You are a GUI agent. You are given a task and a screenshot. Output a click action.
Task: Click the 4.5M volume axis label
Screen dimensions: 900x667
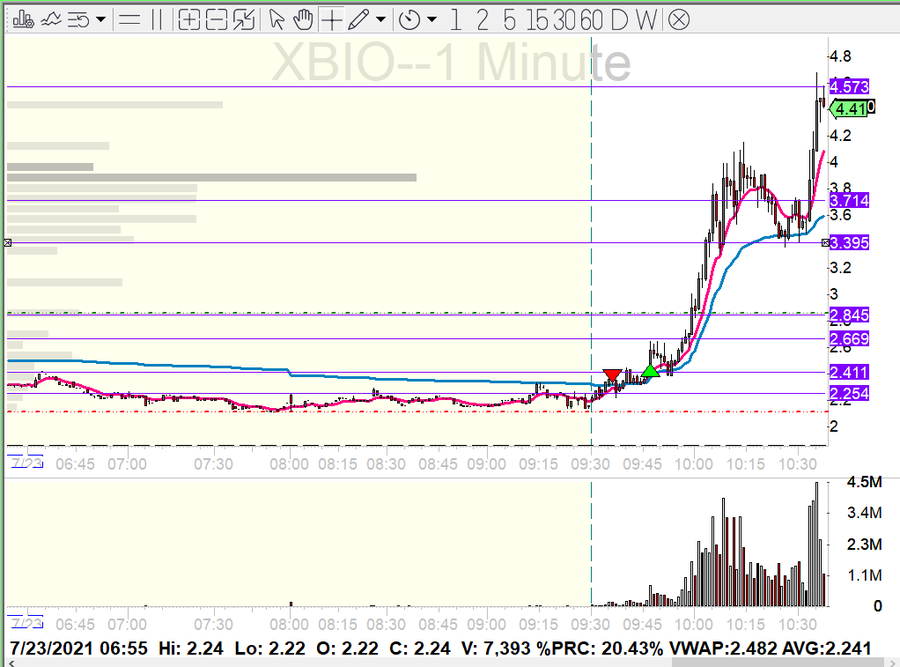pyautogui.click(x=864, y=482)
